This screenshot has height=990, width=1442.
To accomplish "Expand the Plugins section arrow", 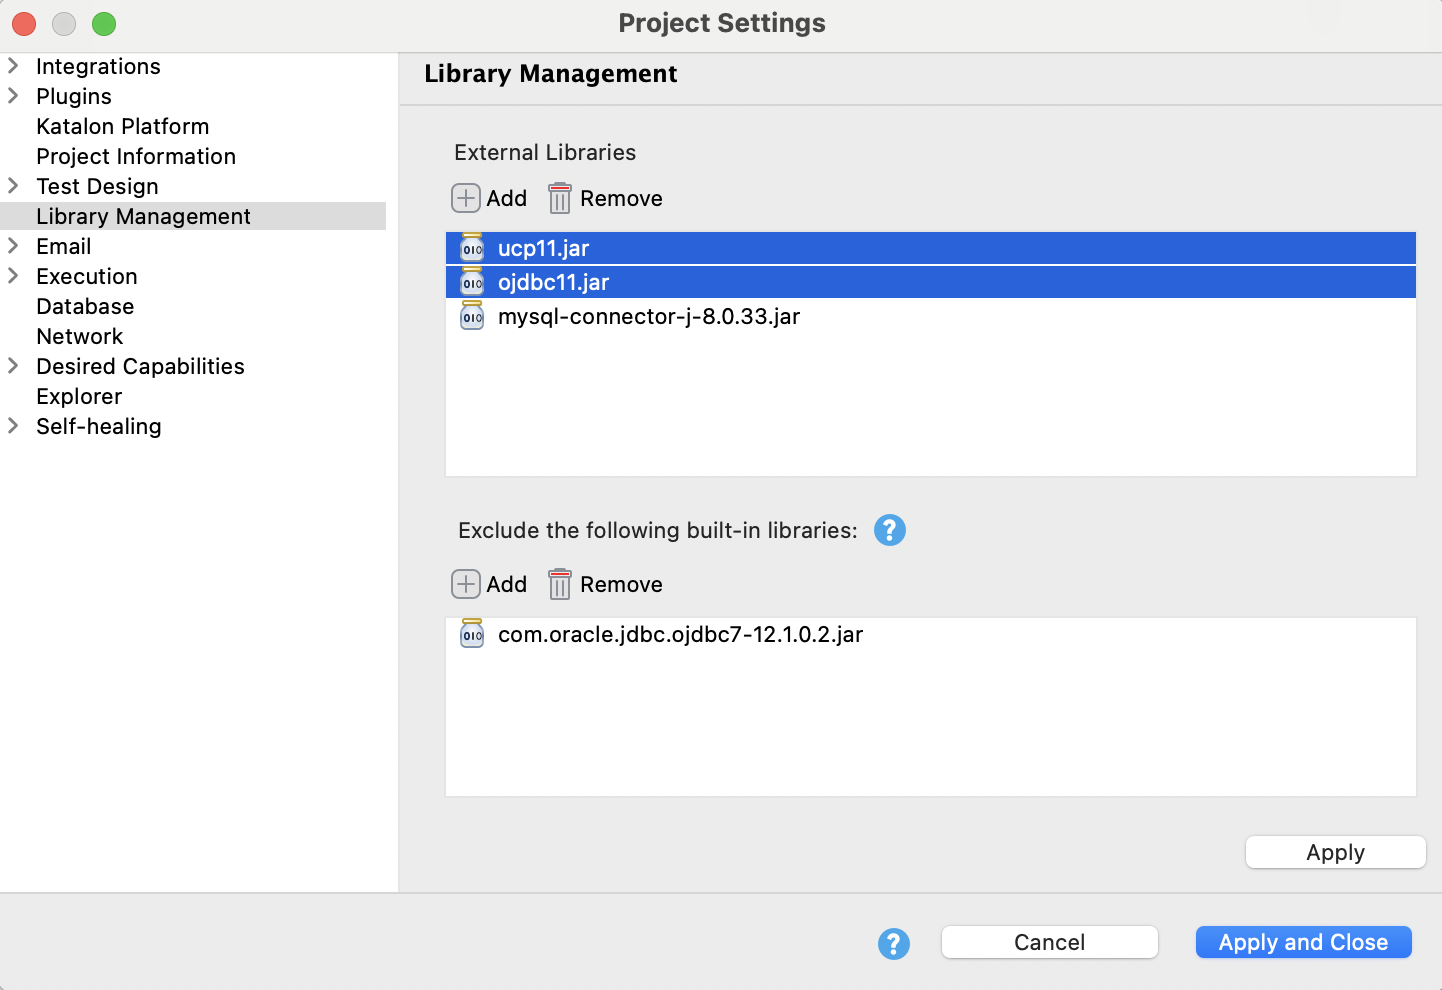I will pyautogui.click(x=14, y=96).
